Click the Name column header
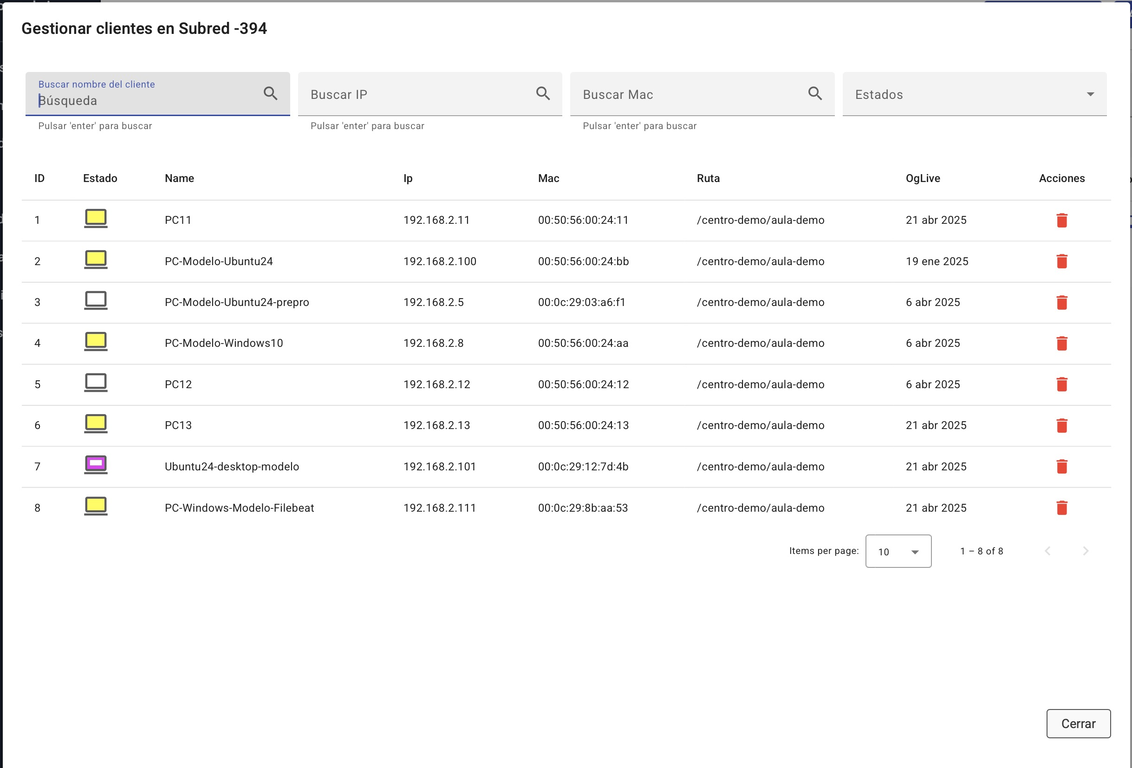Viewport: 1132px width, 768px height. pos(179,178)
